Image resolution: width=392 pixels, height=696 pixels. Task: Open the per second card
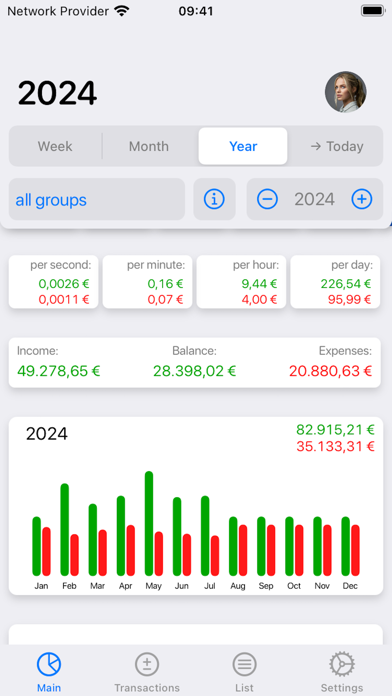53,281
